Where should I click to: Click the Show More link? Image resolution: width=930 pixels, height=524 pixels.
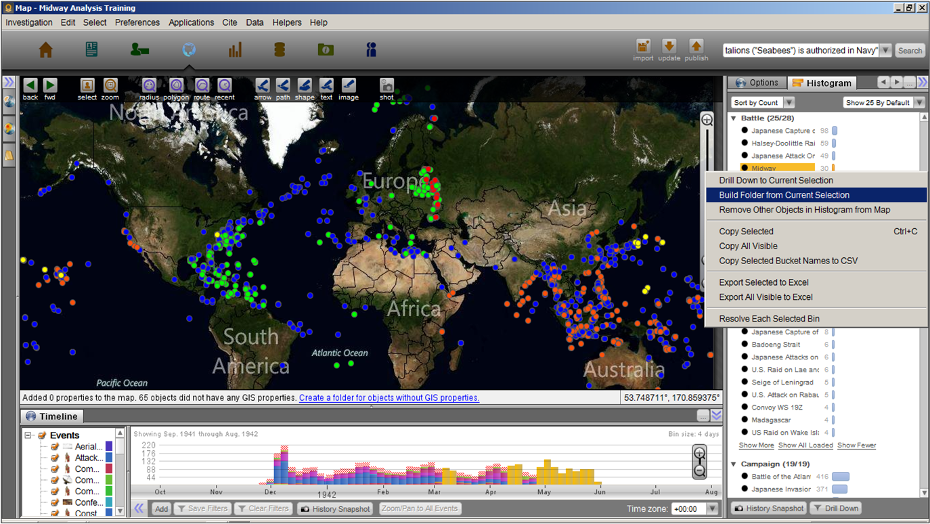click(756, 446)
